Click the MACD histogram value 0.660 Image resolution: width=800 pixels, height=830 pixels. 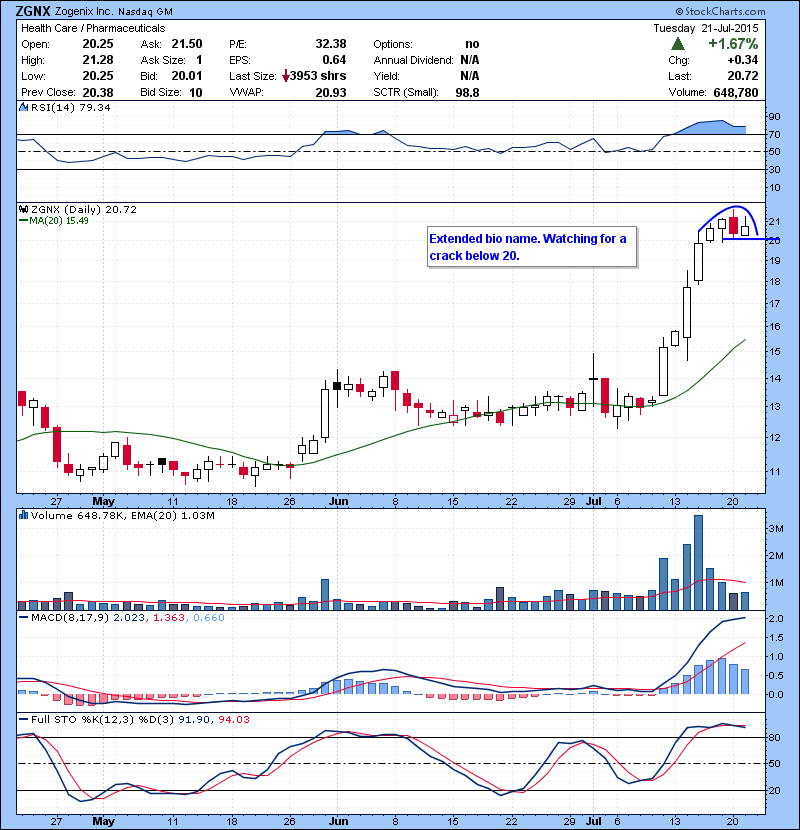[x=209, y=618]
